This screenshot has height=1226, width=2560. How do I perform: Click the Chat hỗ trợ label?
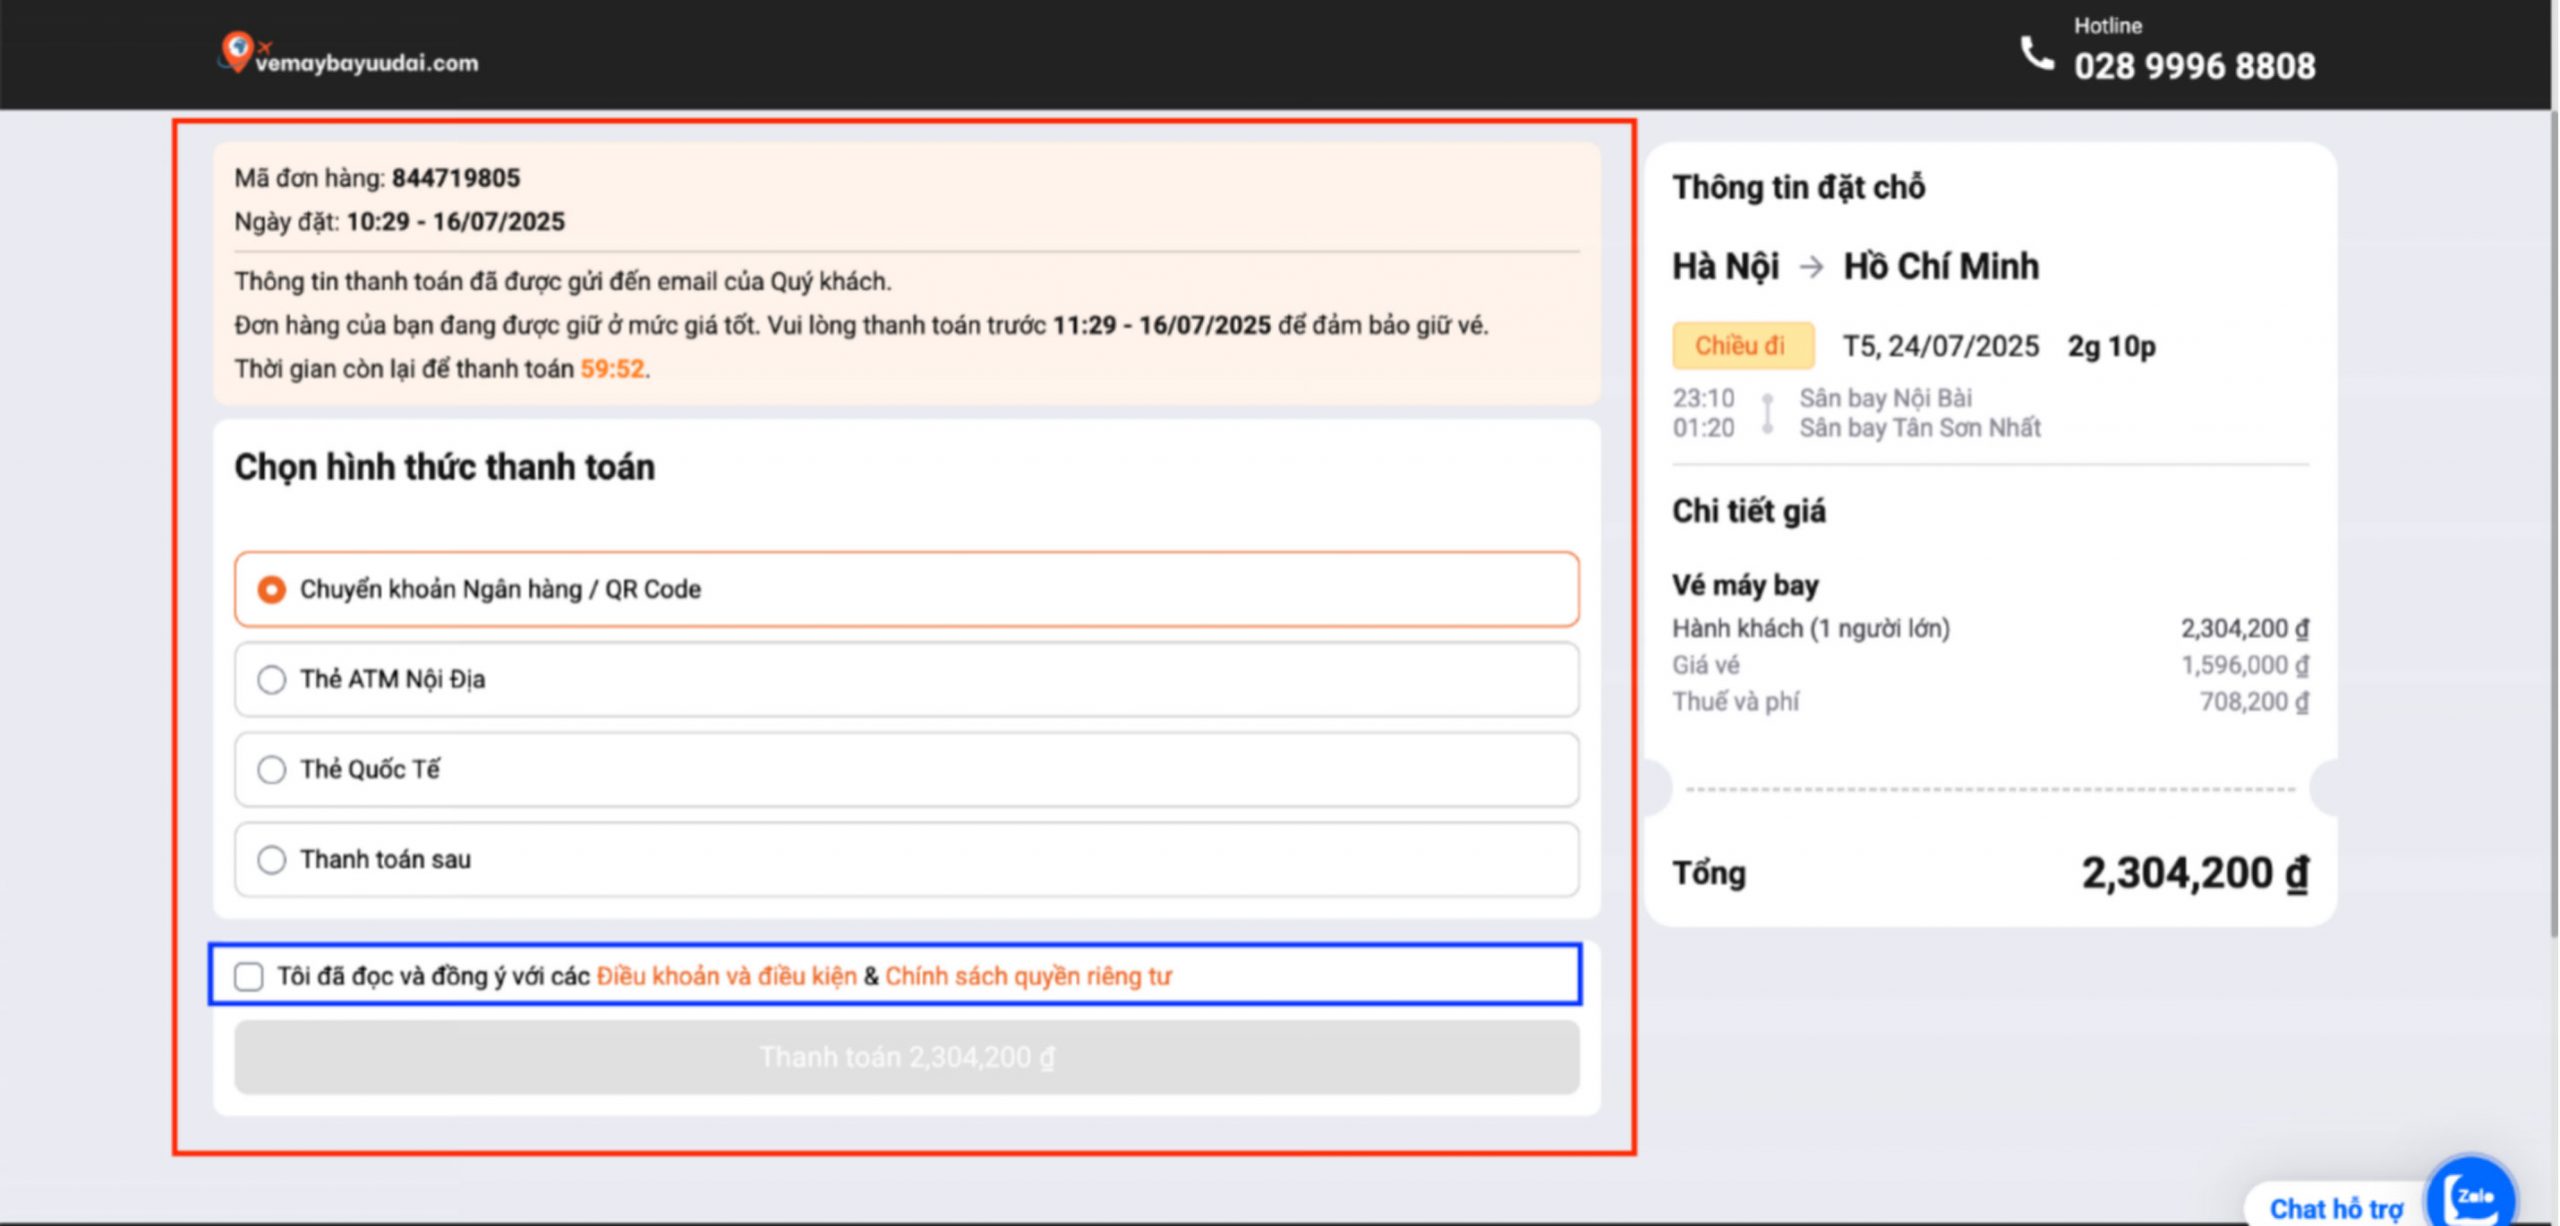[2335, 1208]
